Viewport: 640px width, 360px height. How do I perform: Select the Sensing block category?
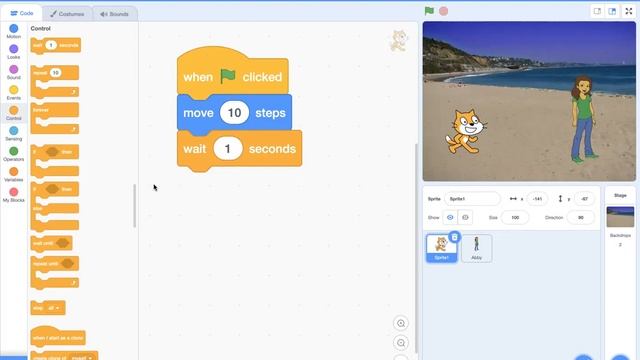point(13,133)
